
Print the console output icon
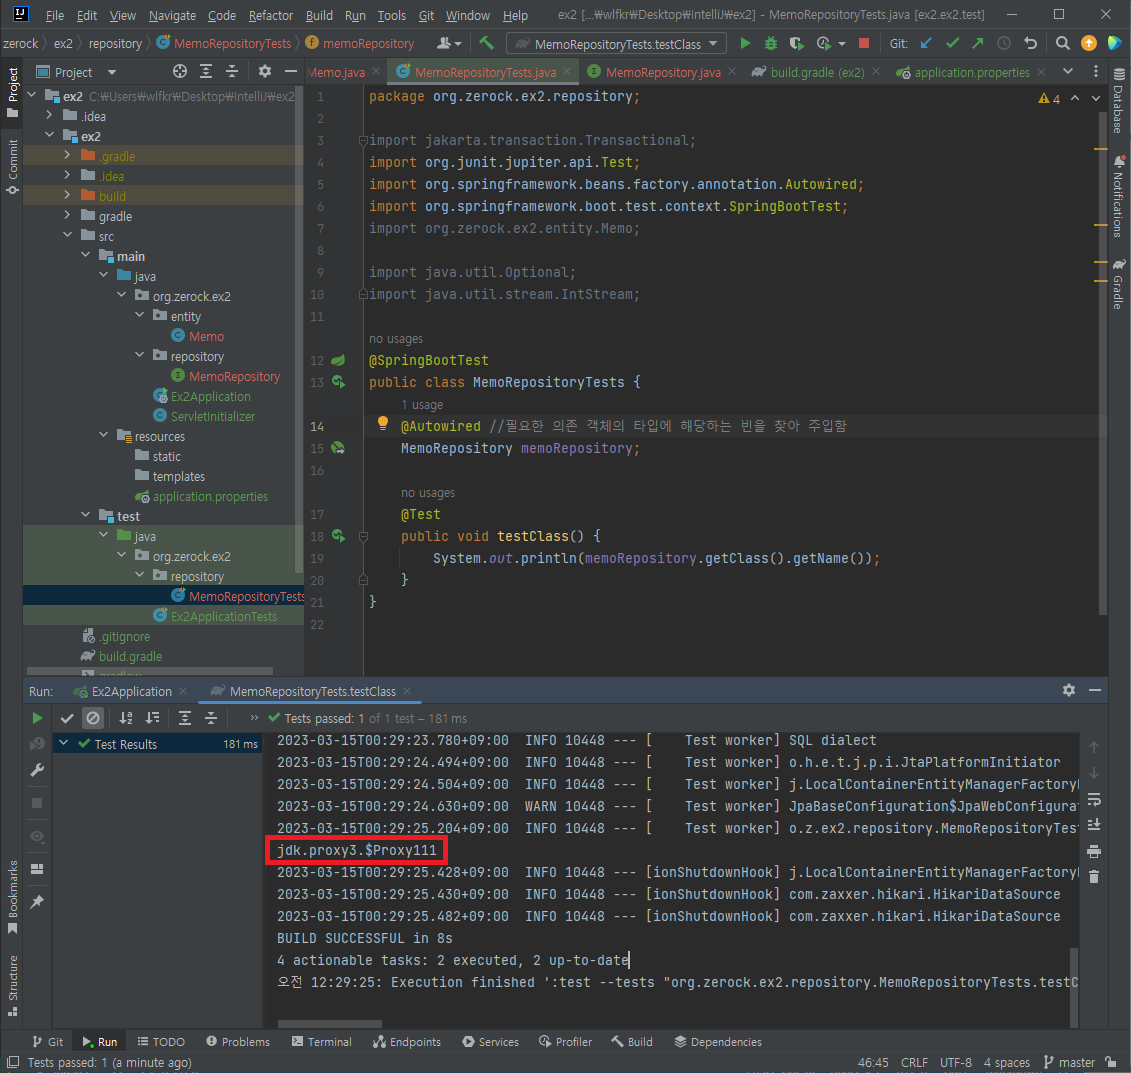[x=1093, y=852]
